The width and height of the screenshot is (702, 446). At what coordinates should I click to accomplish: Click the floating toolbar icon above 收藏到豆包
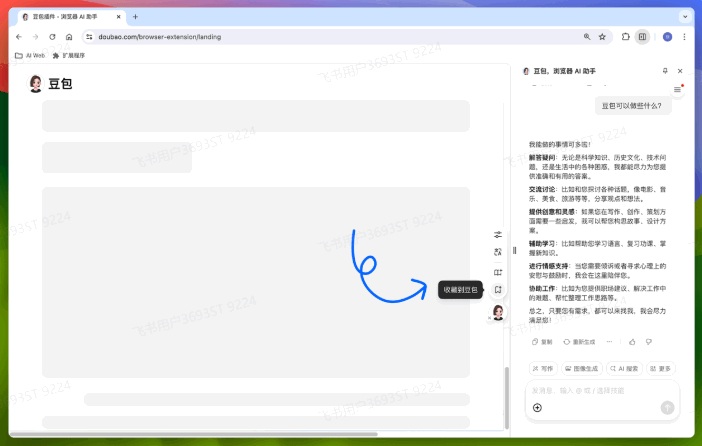(x=498, y=272)
